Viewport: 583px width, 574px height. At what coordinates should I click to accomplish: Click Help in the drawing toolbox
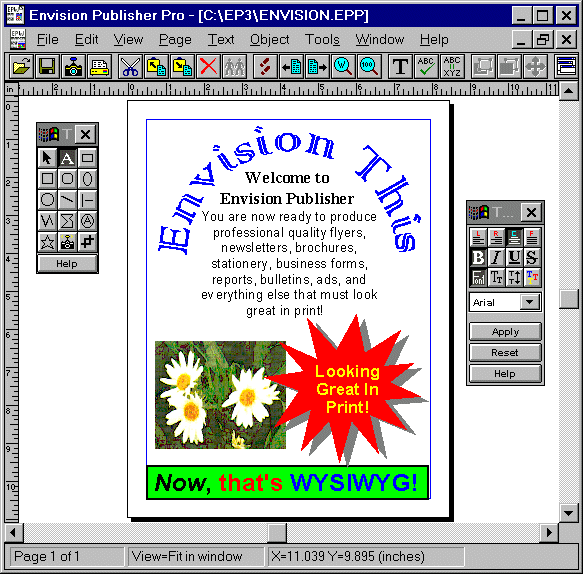pyautogui.click(x=67, y=264)
